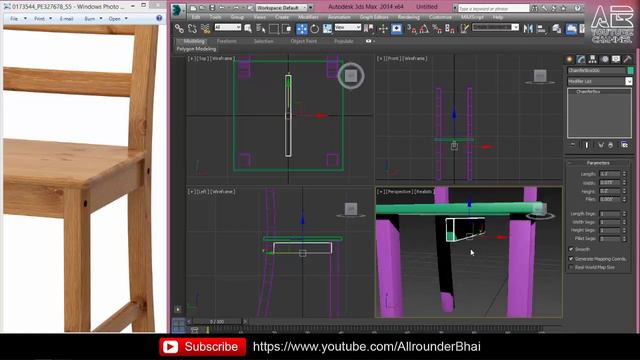Toggle the Percent Snap icon

coord(437,29)
